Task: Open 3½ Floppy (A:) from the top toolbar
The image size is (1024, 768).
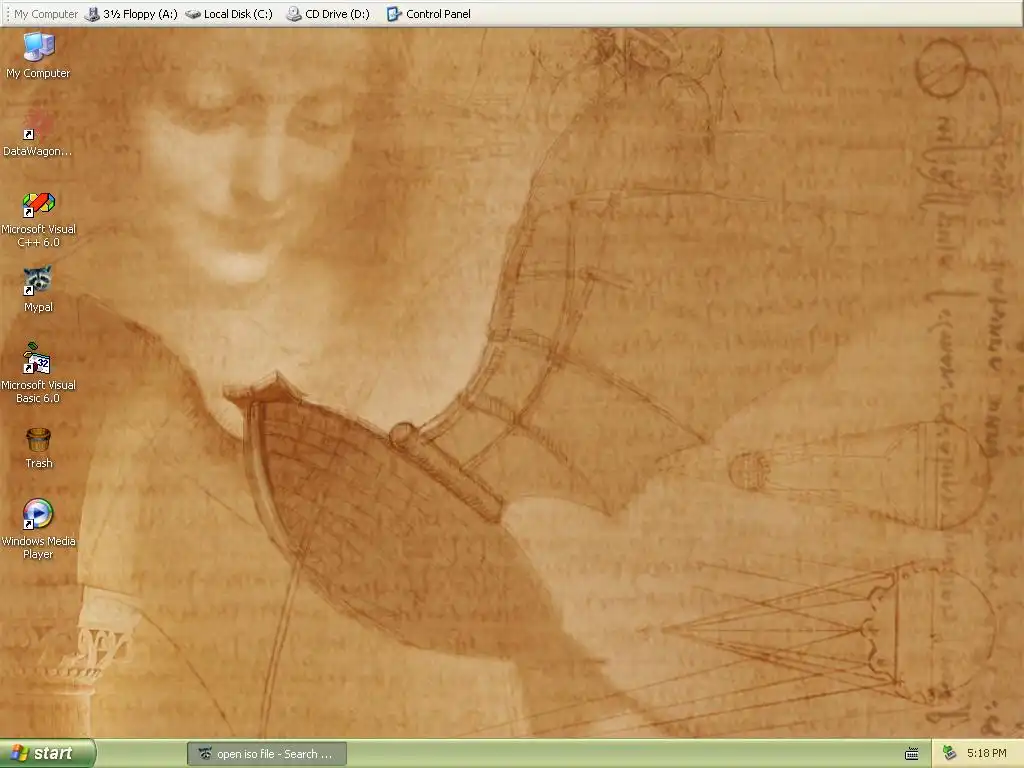Action: pos(132,14)
